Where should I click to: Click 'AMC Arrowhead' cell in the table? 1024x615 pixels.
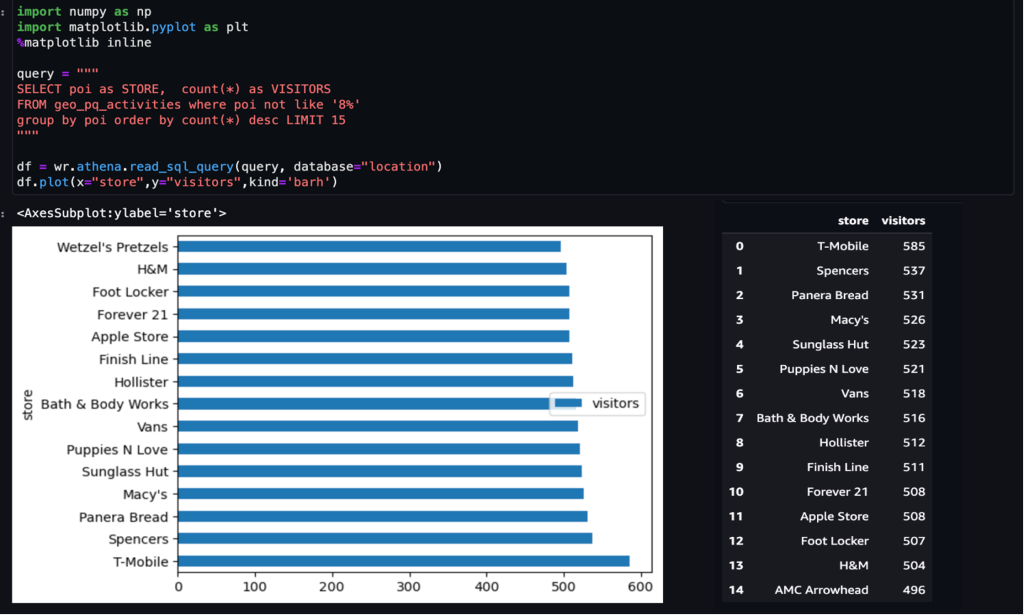pyautogui.click(x=822, y=590)
